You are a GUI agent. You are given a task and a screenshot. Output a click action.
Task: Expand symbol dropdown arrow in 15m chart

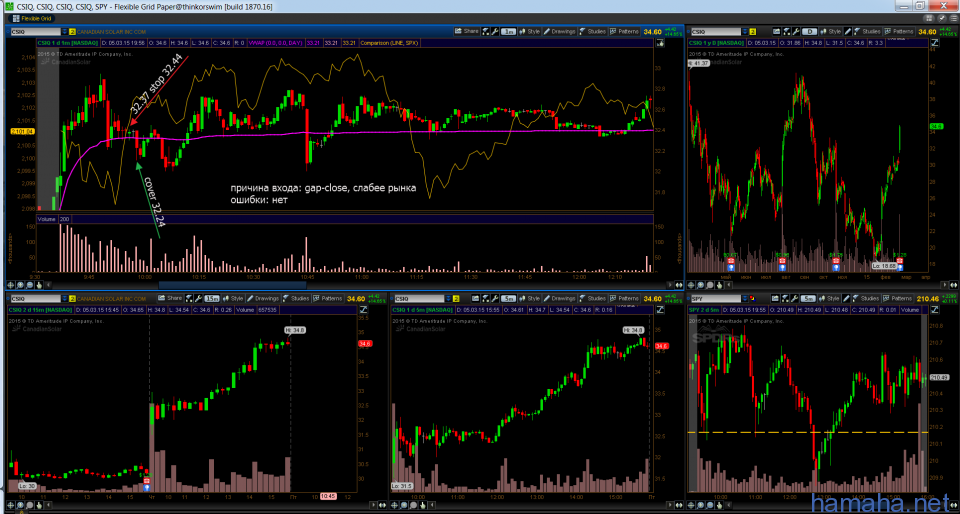64,299
